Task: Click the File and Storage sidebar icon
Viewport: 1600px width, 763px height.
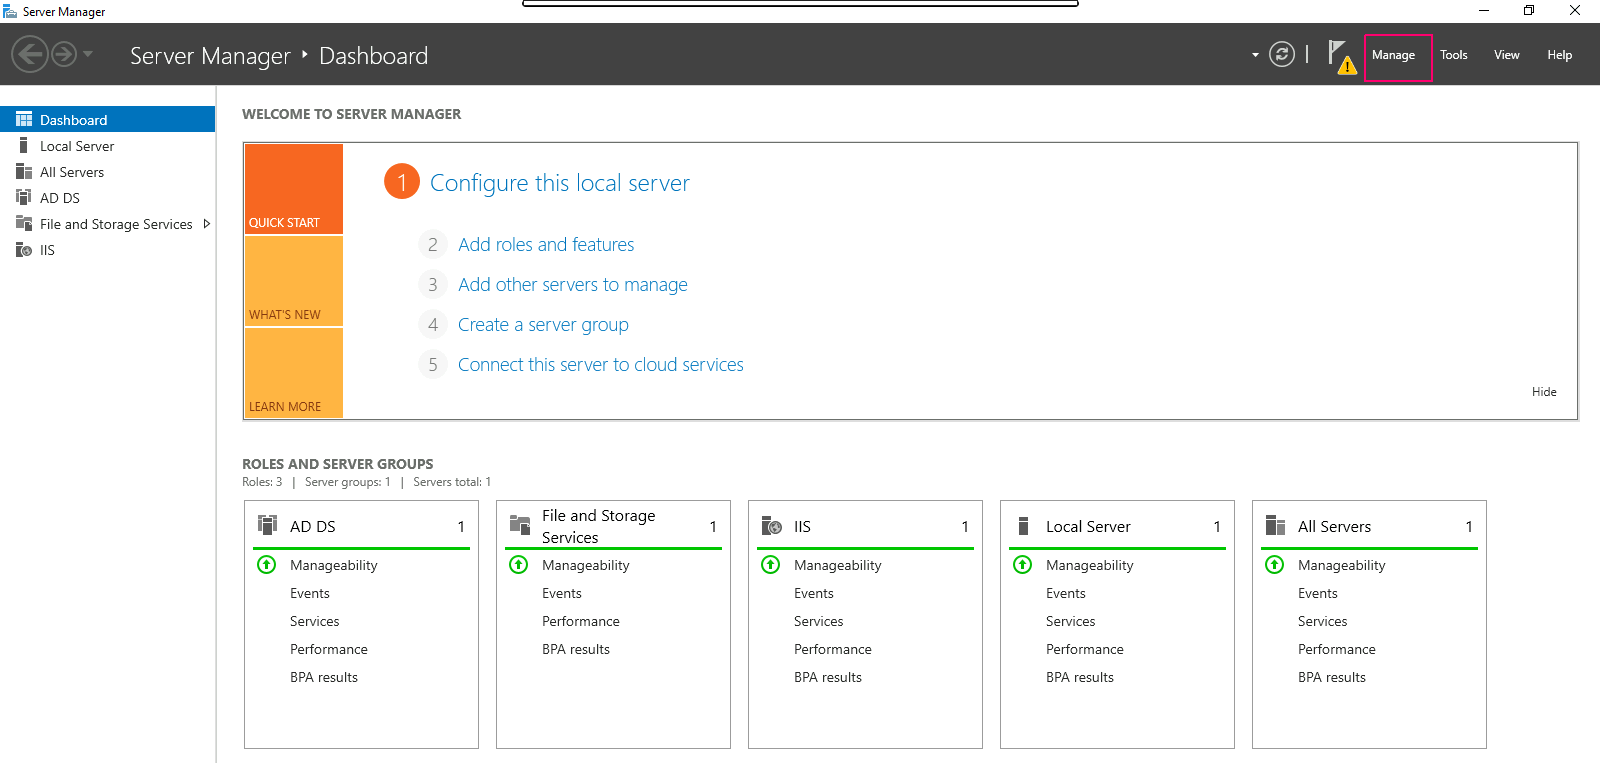Action: (x=24, y=223)
